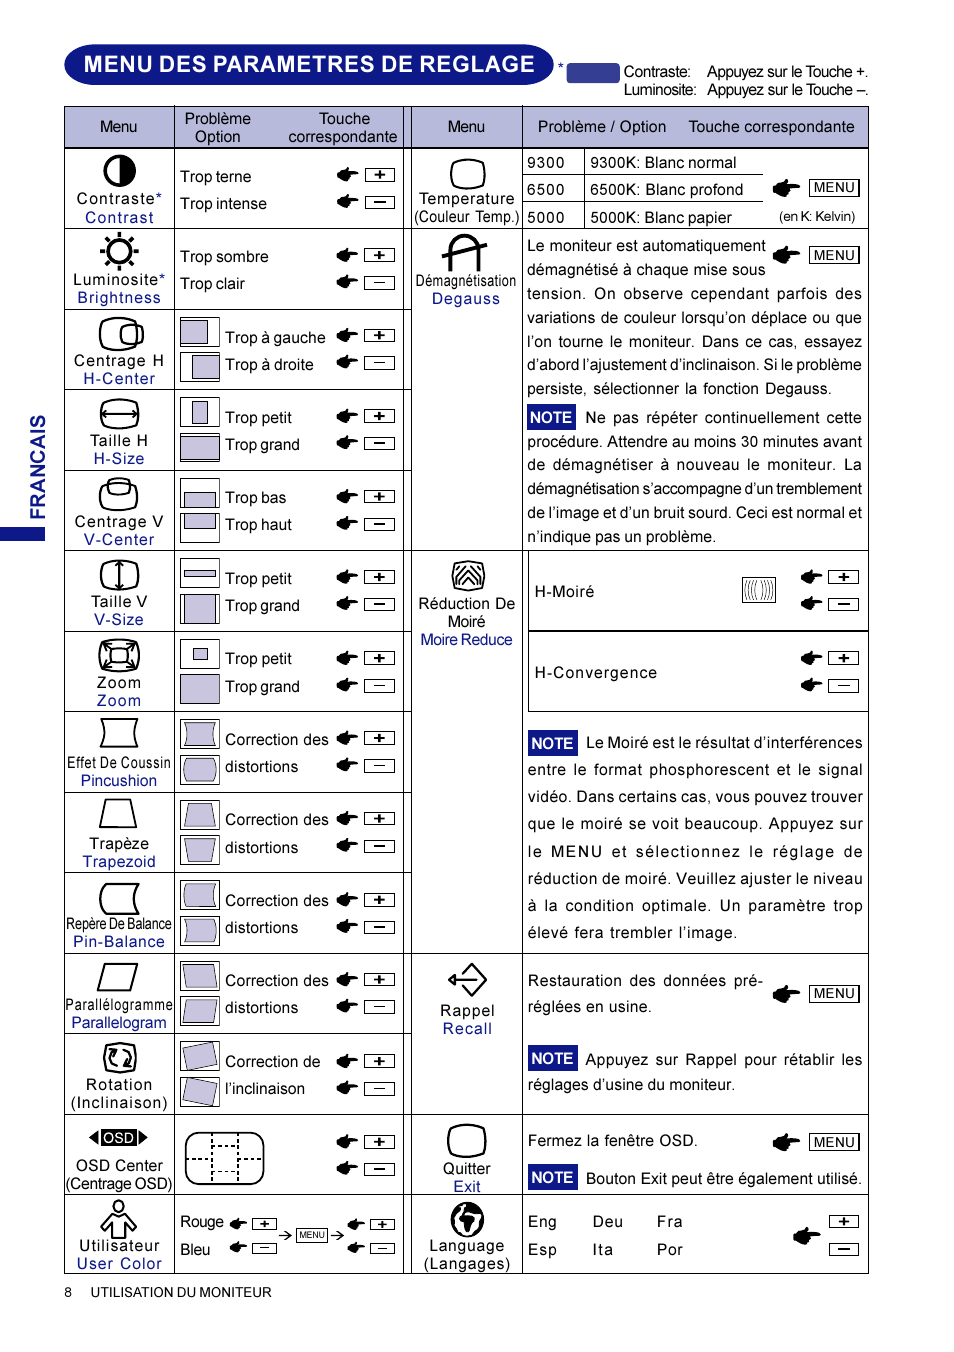The image size is (954, 1352).
Task: Click minus key for 'Trop intense'
Action: click(380, 202)
